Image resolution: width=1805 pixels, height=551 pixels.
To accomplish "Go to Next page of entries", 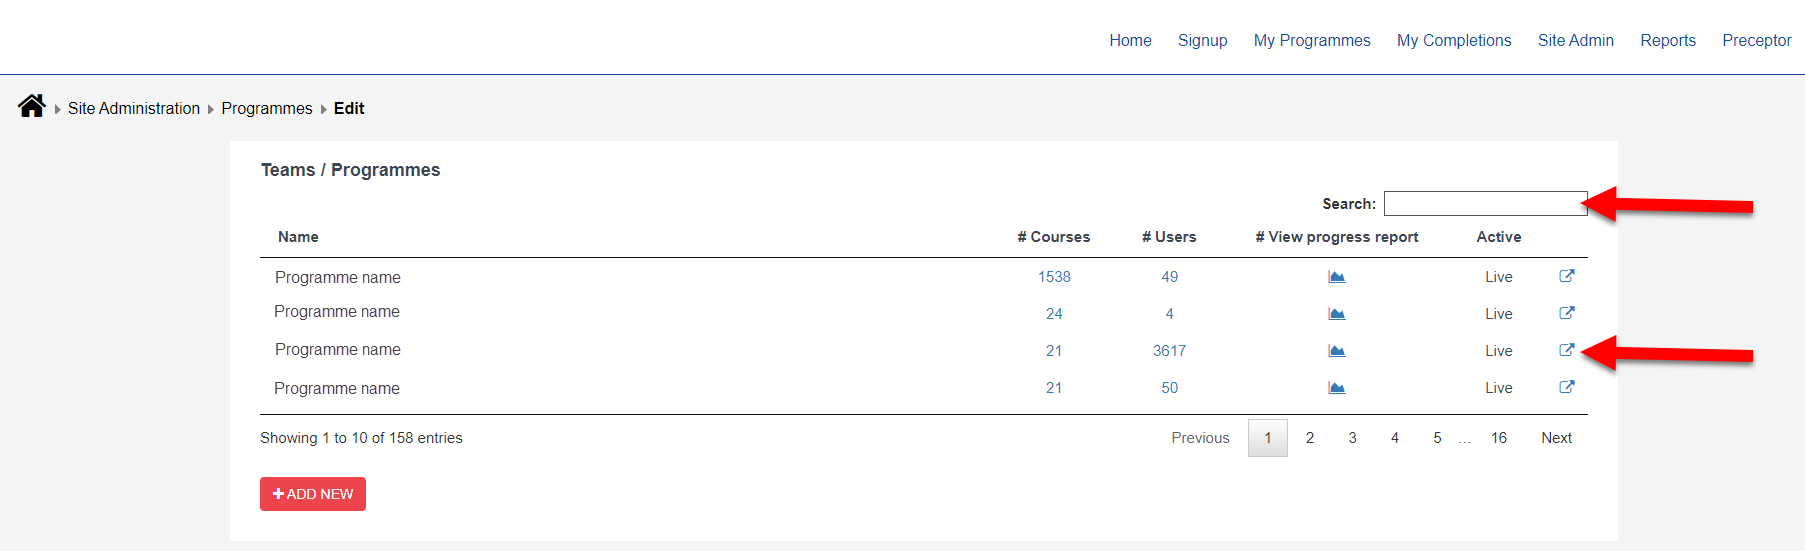I will coord(1556,438).
